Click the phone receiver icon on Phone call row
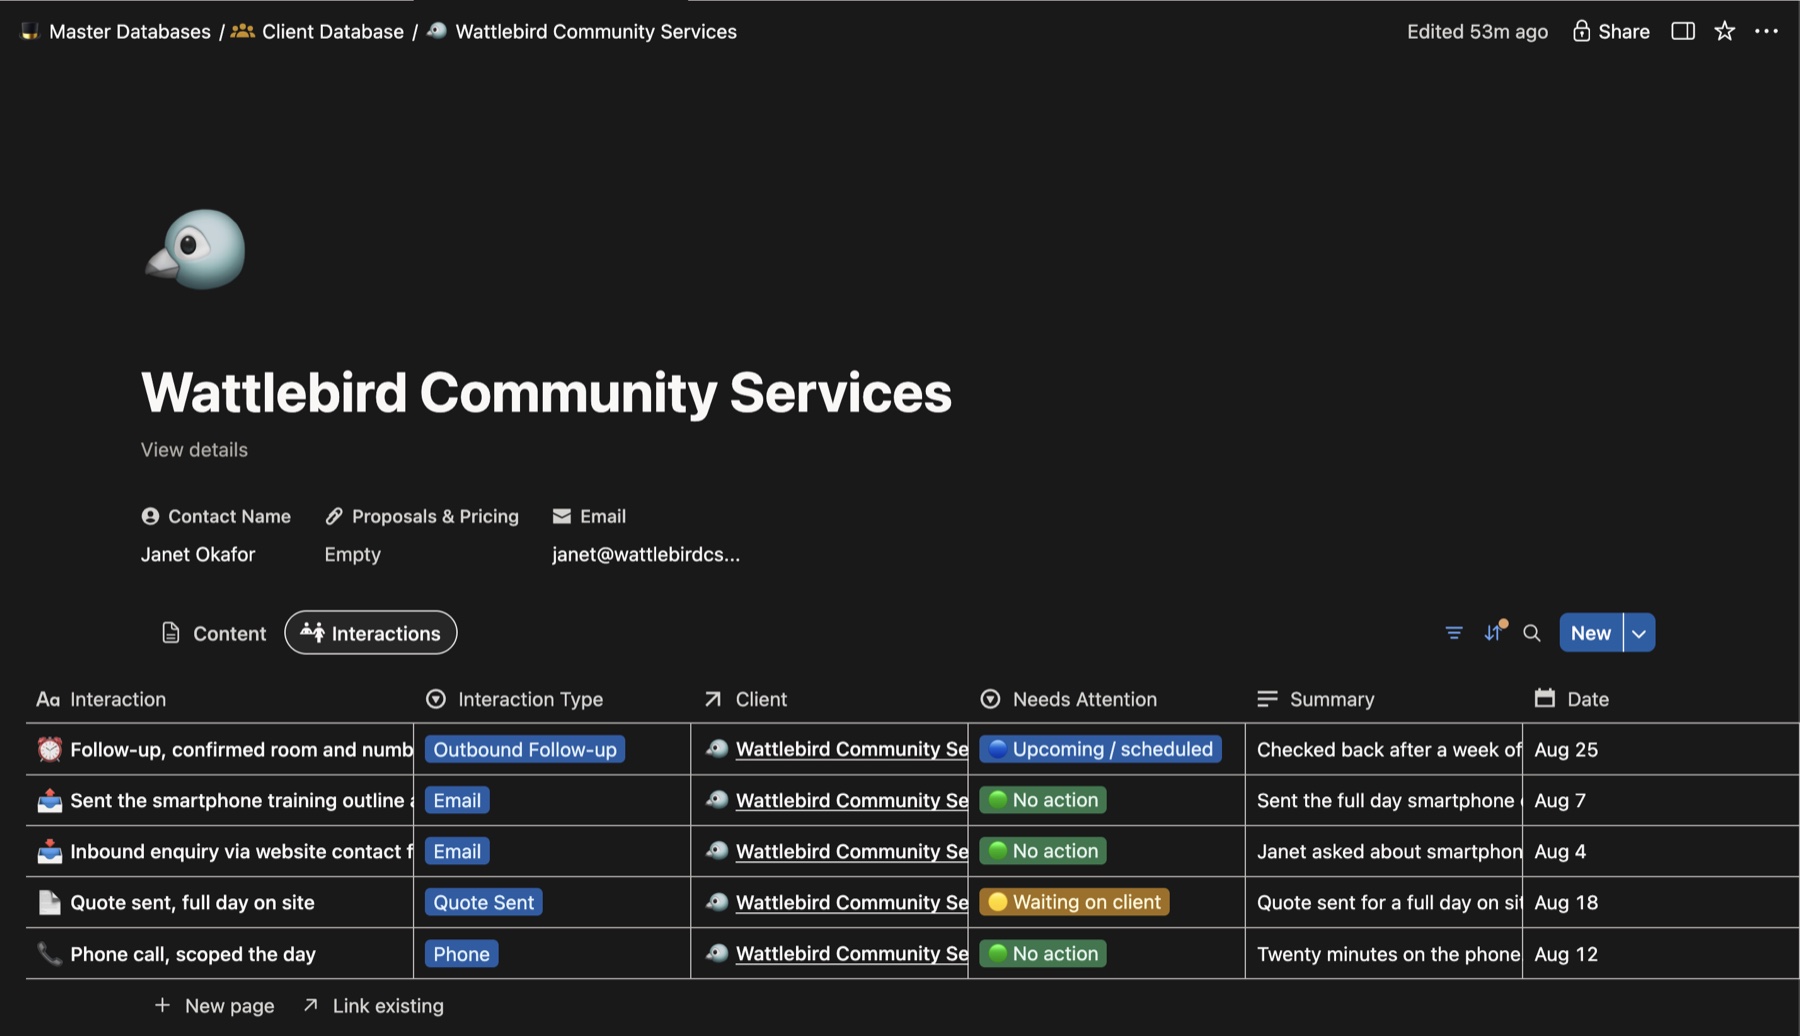Viewport: 1800px width, 1036px height. [x=49, y=954]
